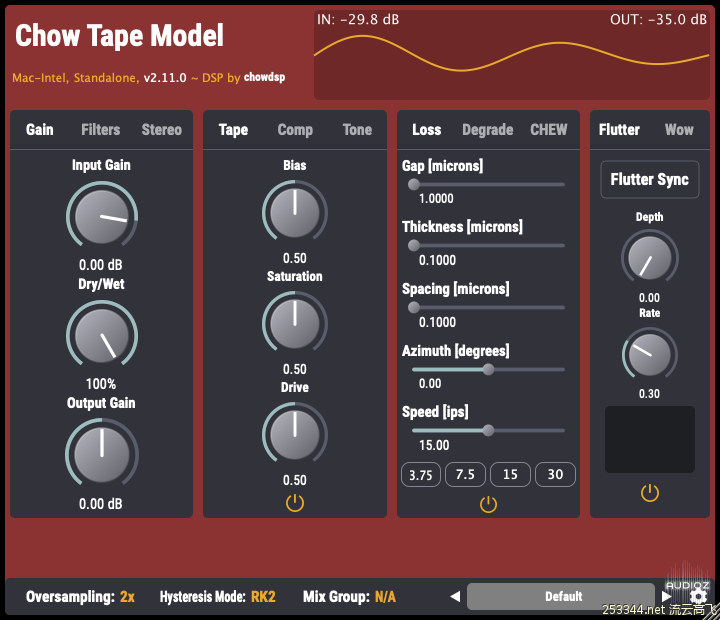The width and height of the screenshot is (720, 620).
Task: Switch to the Degrade tab
Action: (488, 130)
